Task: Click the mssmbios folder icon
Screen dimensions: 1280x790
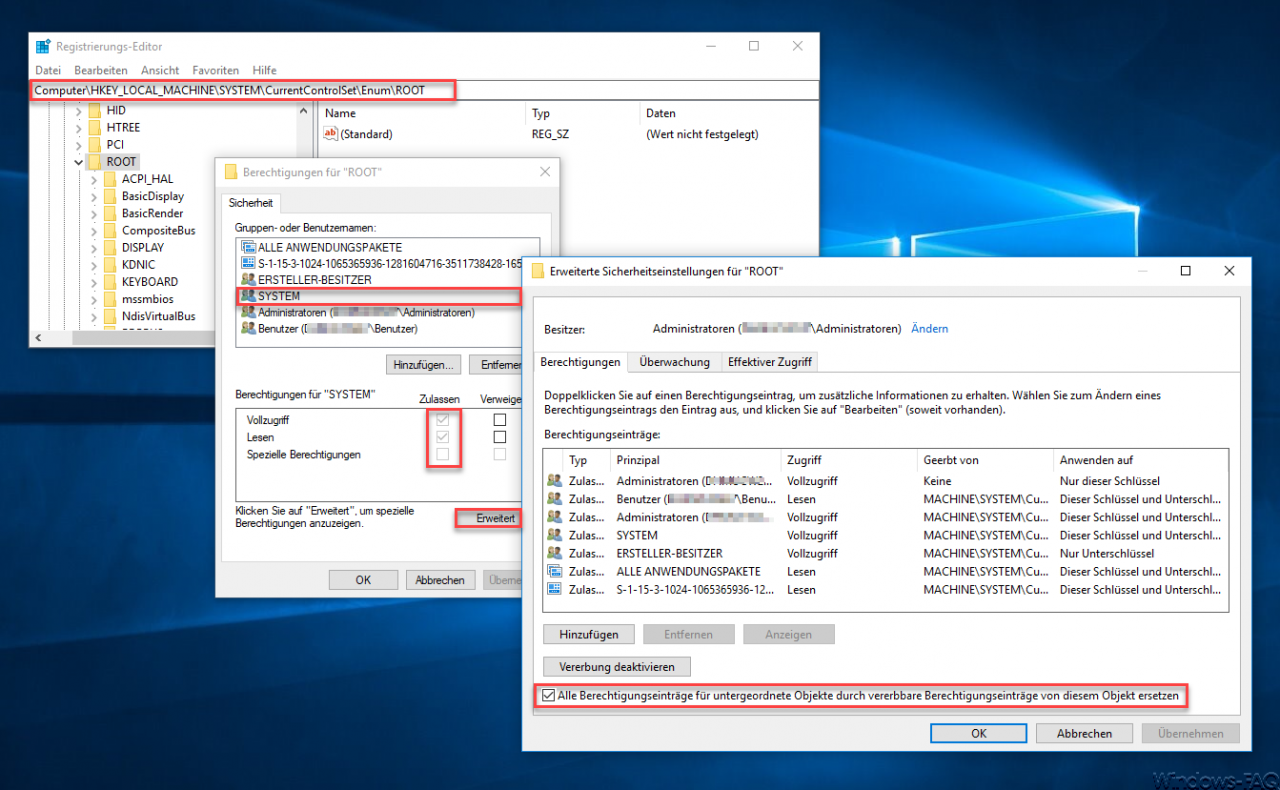Action: (x=110, y=299)
